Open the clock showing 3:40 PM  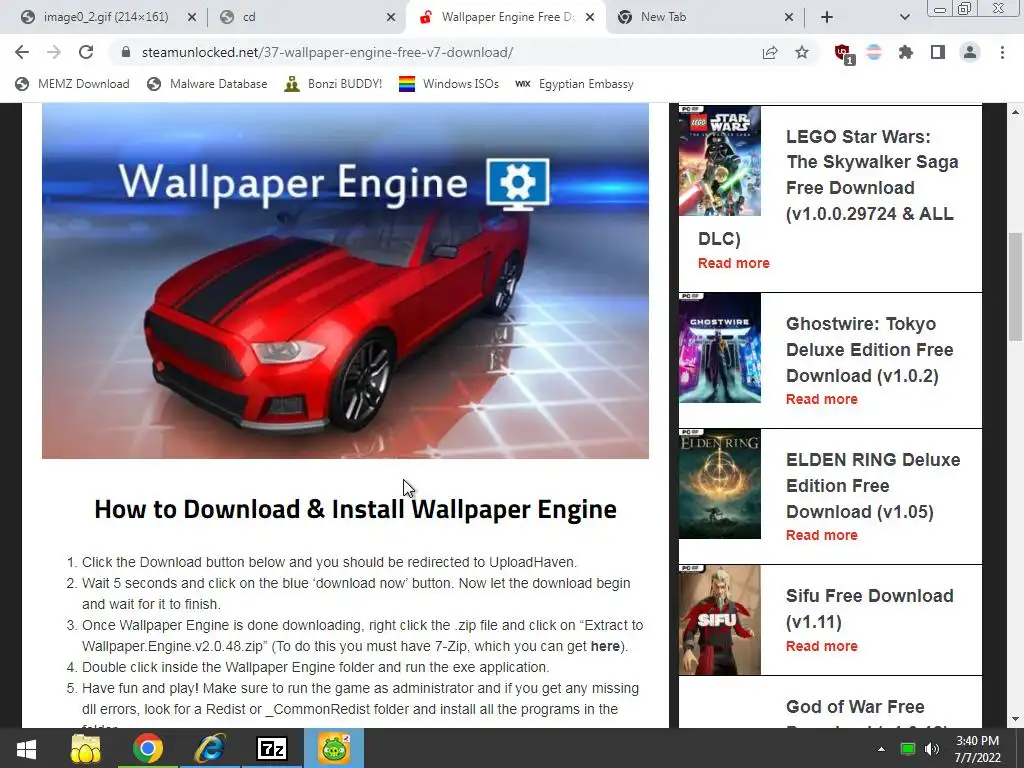978,749
